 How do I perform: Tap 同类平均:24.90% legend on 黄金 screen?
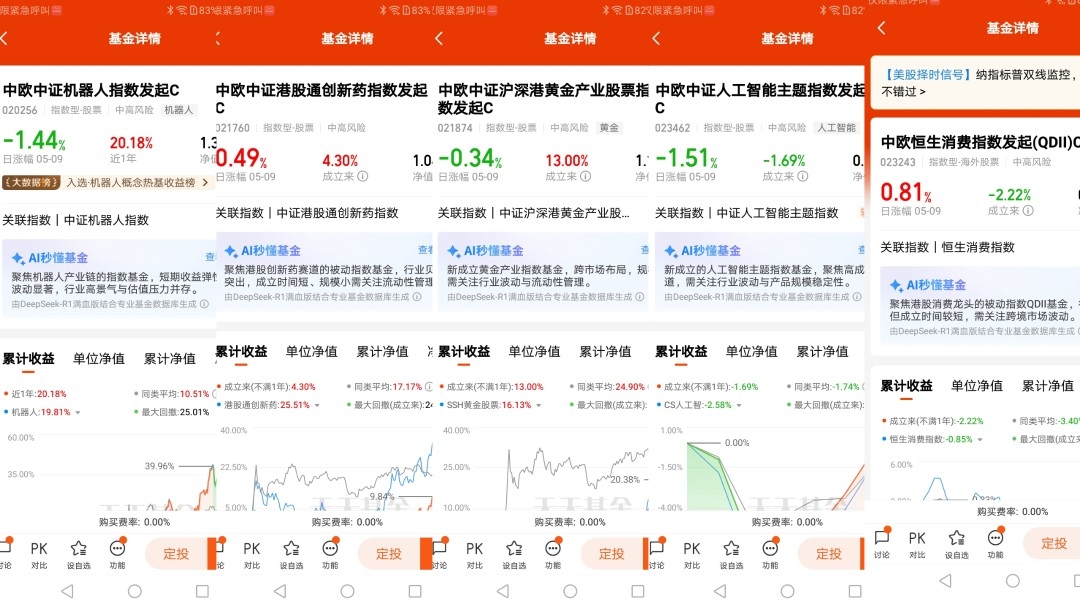608,387
